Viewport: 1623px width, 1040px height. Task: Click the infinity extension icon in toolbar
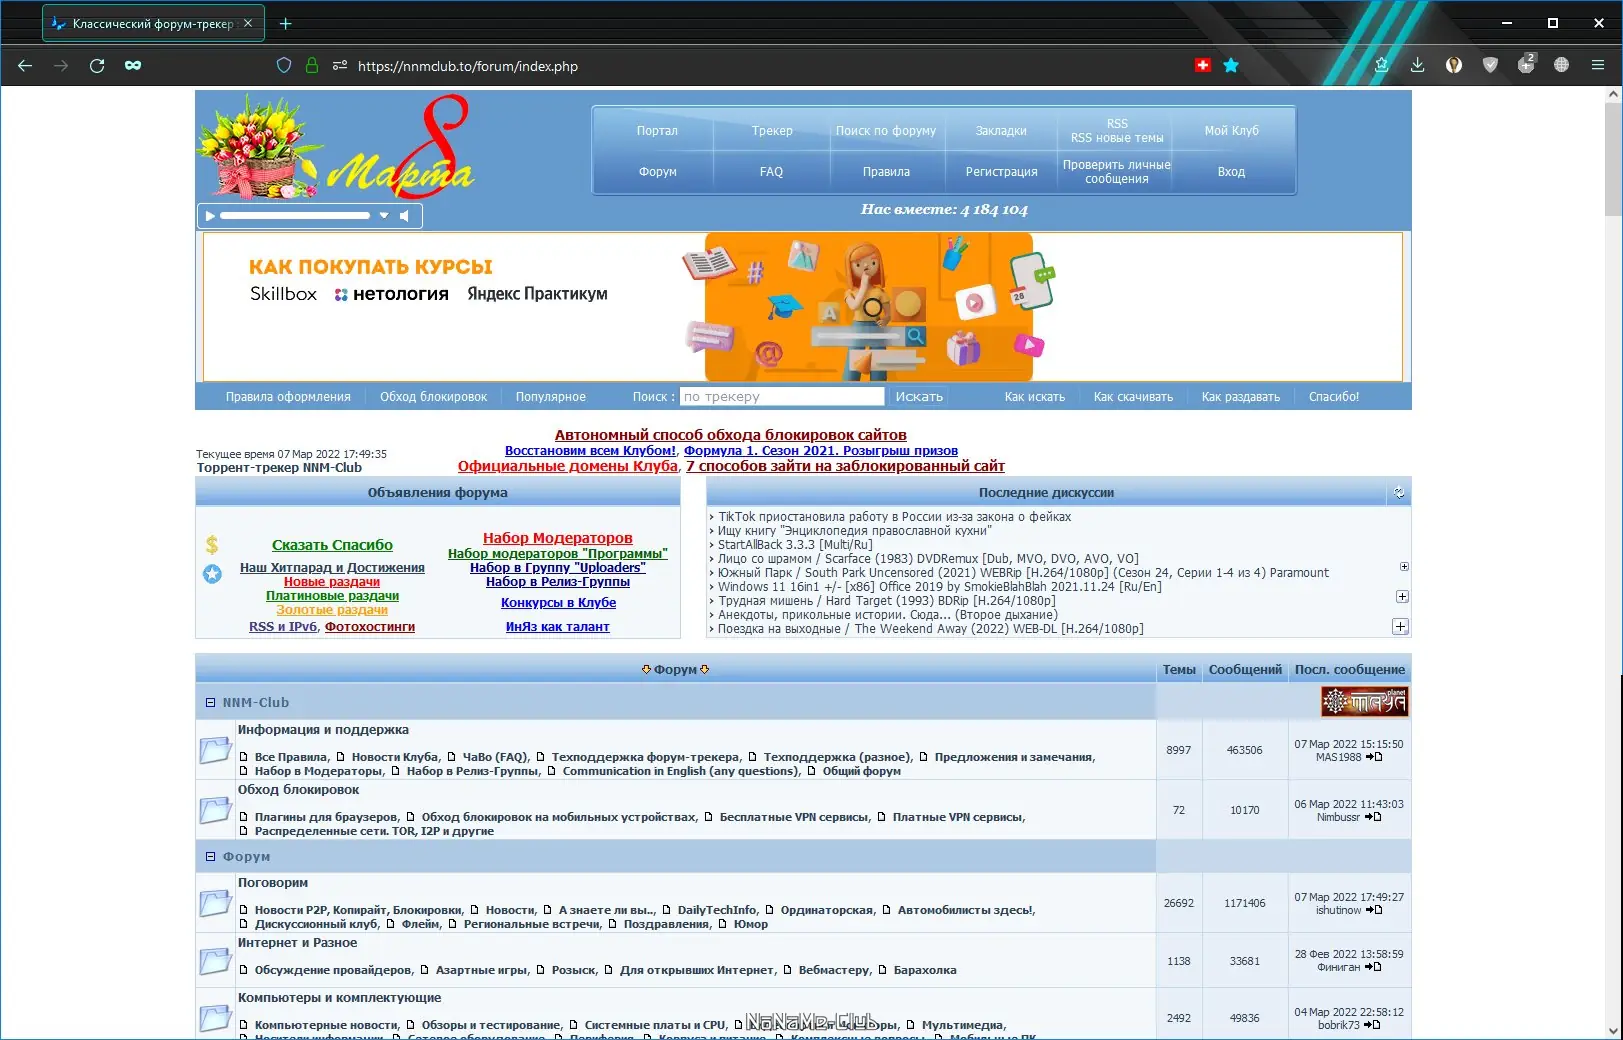coord(133,66)
